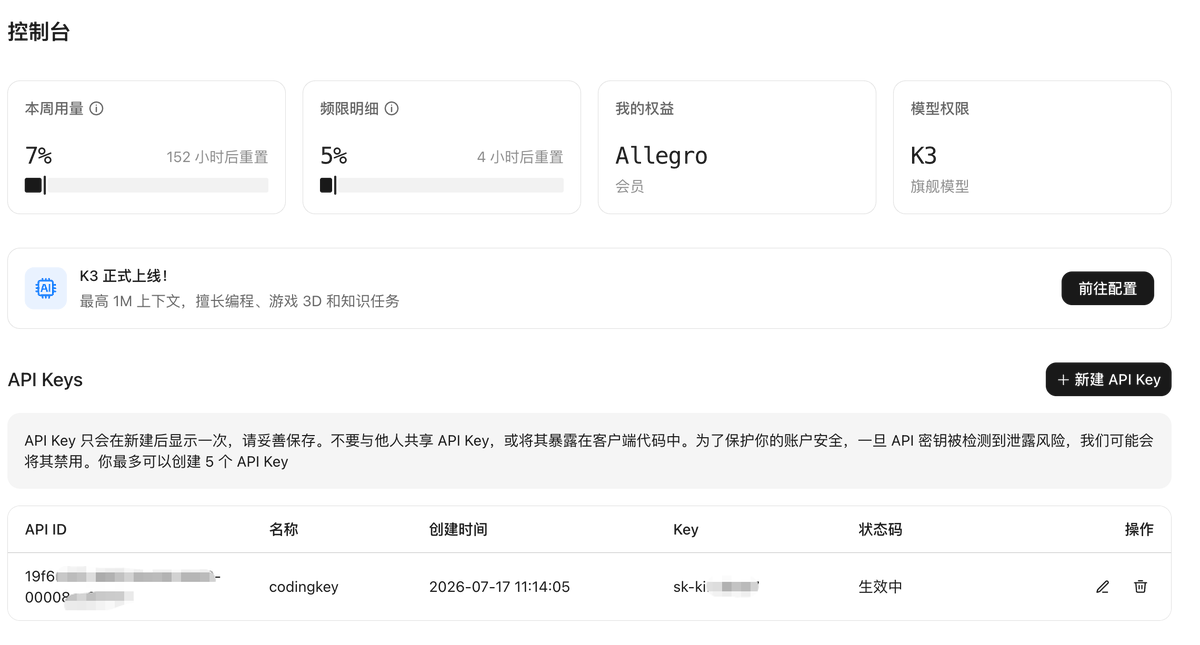The width and height of the screenshot is (1200, 645).
Task: Click the 状态码 column header
Action: 880,529
